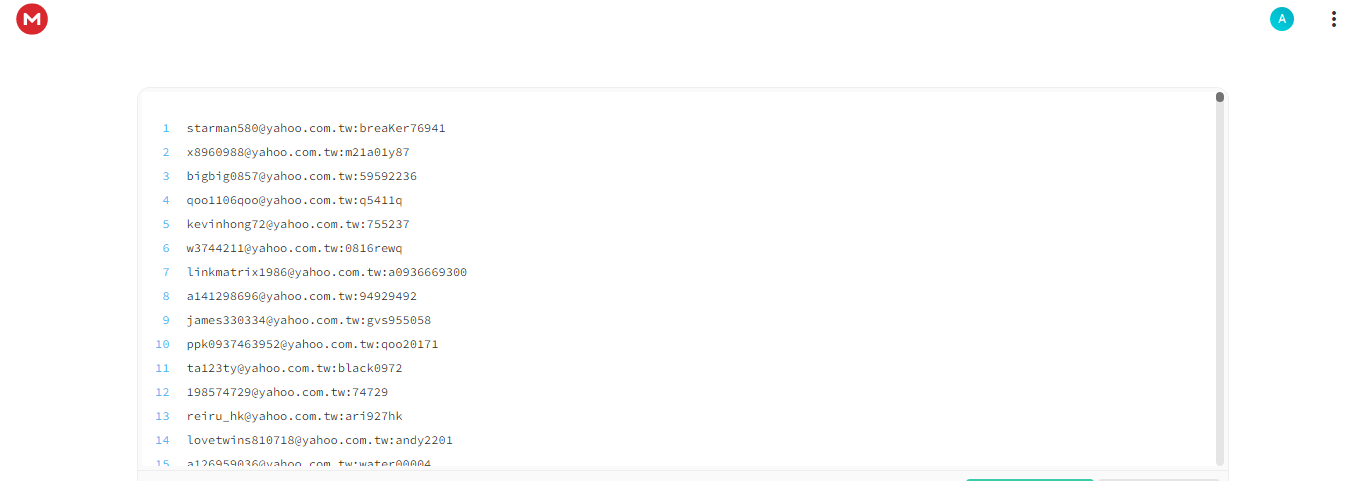1365x481 pixels.
Task: Click line number 10 in the gutter
Action: tap(163, 344)
